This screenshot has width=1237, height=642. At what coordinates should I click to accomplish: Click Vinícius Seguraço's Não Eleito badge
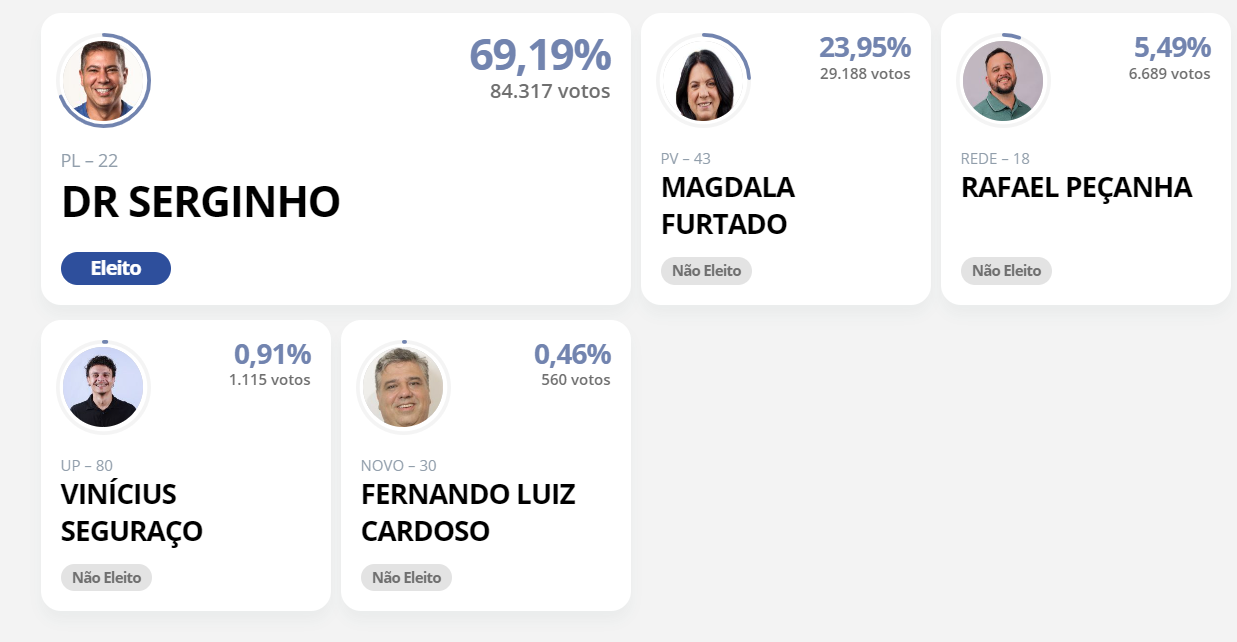click(106, 578)
